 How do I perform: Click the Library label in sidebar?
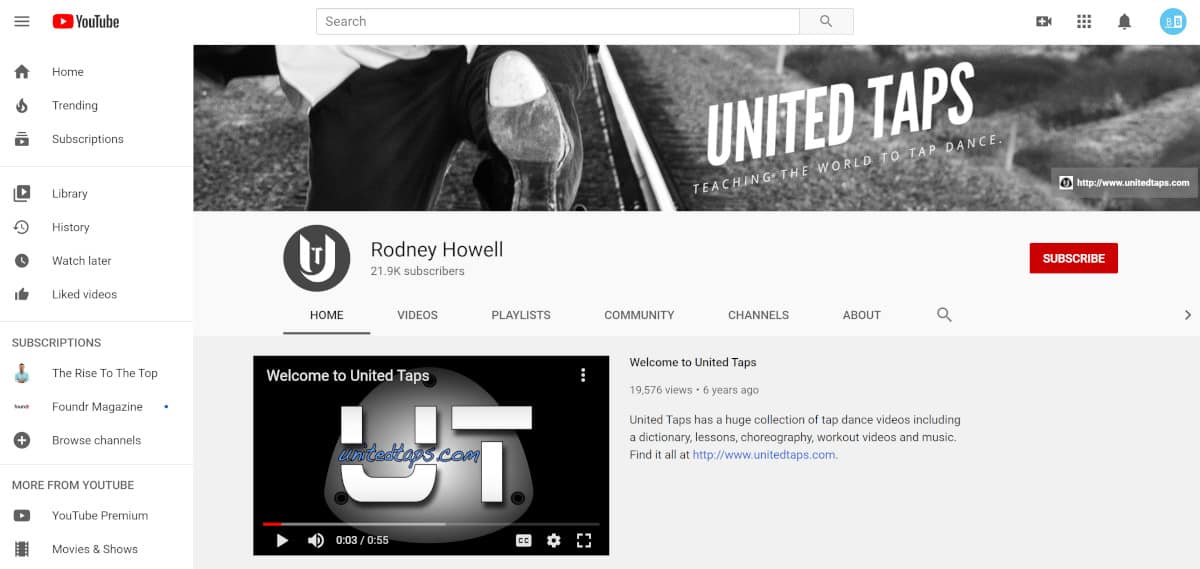pyautogui.click(x=70, y=194)
